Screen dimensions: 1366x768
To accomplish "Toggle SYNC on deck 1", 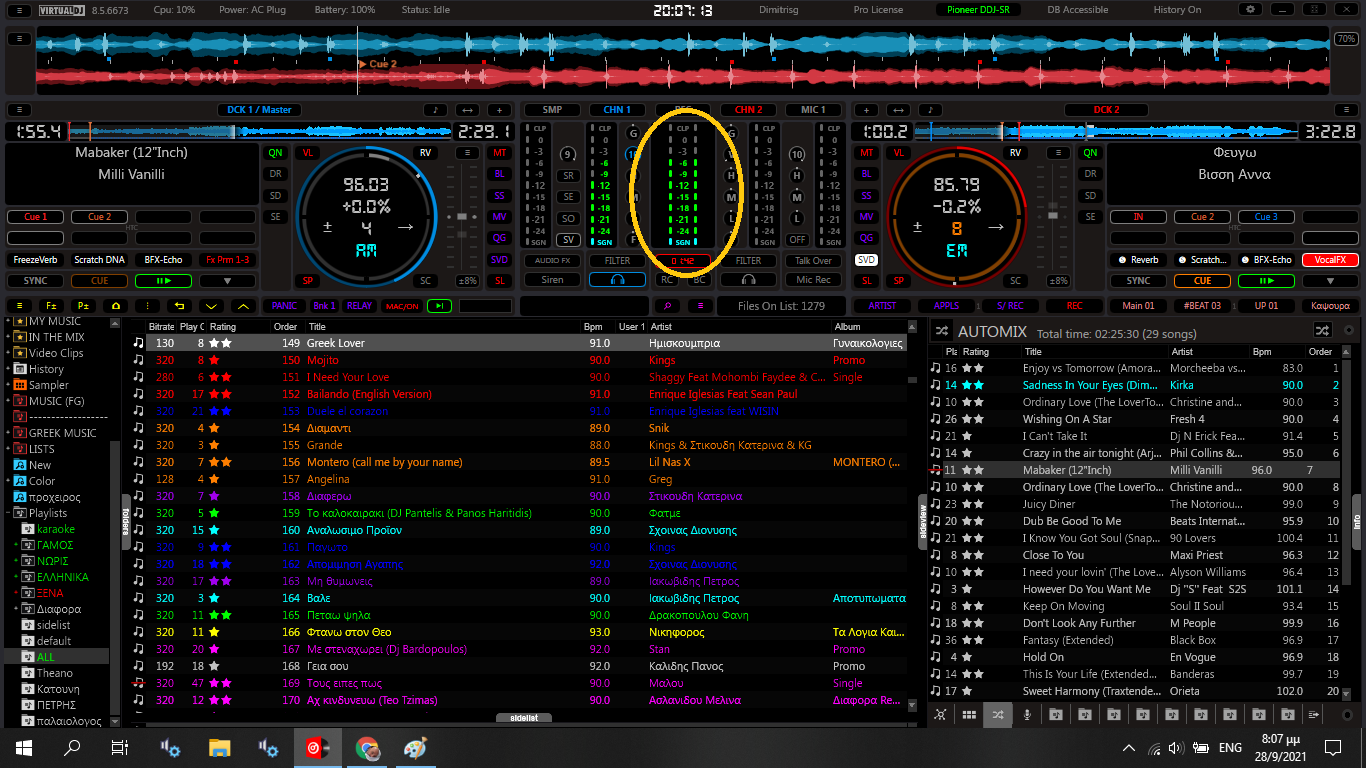I will [35, 281].
